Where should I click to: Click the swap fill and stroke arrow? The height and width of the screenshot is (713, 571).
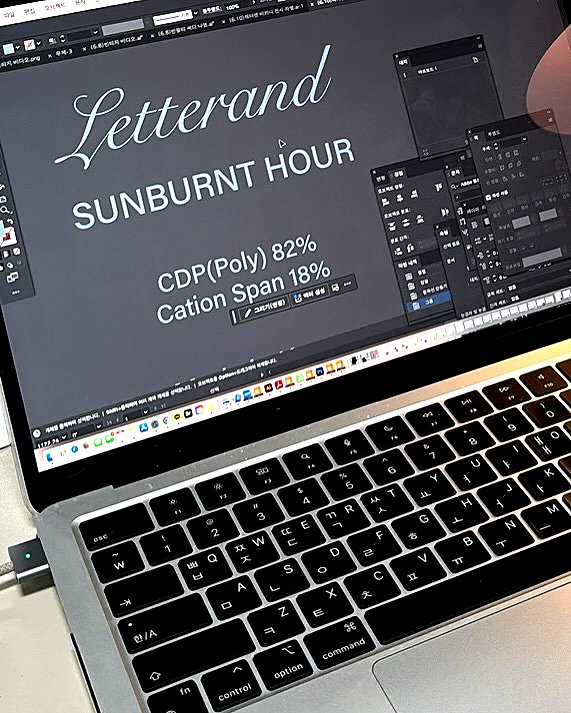(10, 222)
